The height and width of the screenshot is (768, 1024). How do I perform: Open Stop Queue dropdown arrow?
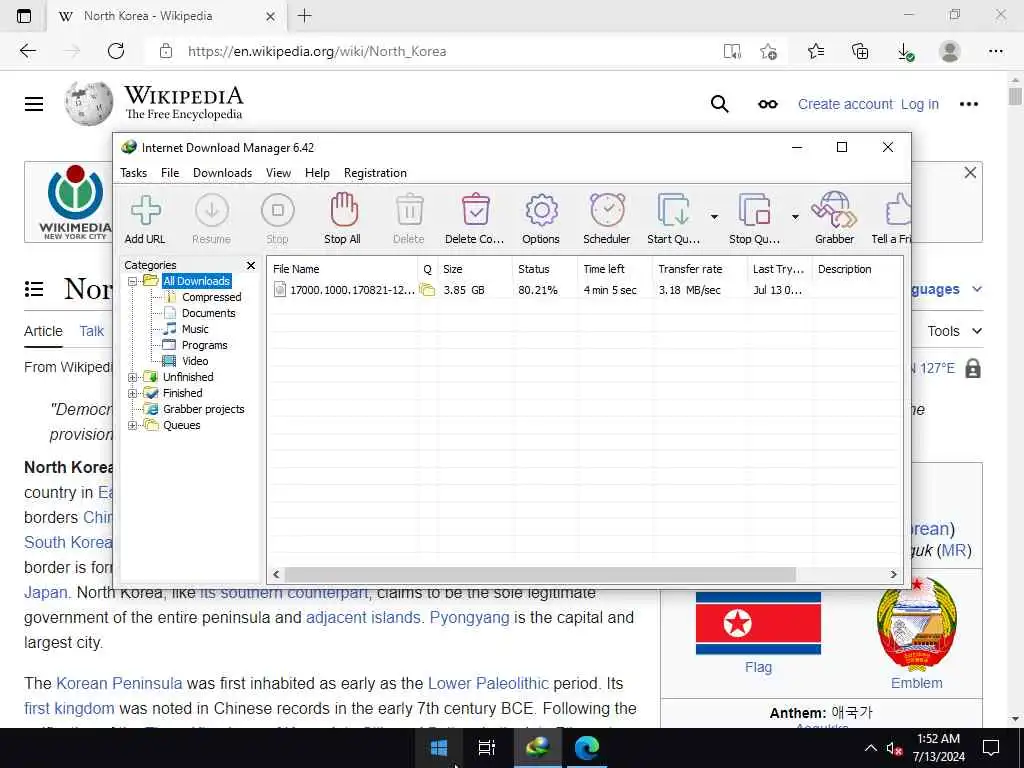795,217
